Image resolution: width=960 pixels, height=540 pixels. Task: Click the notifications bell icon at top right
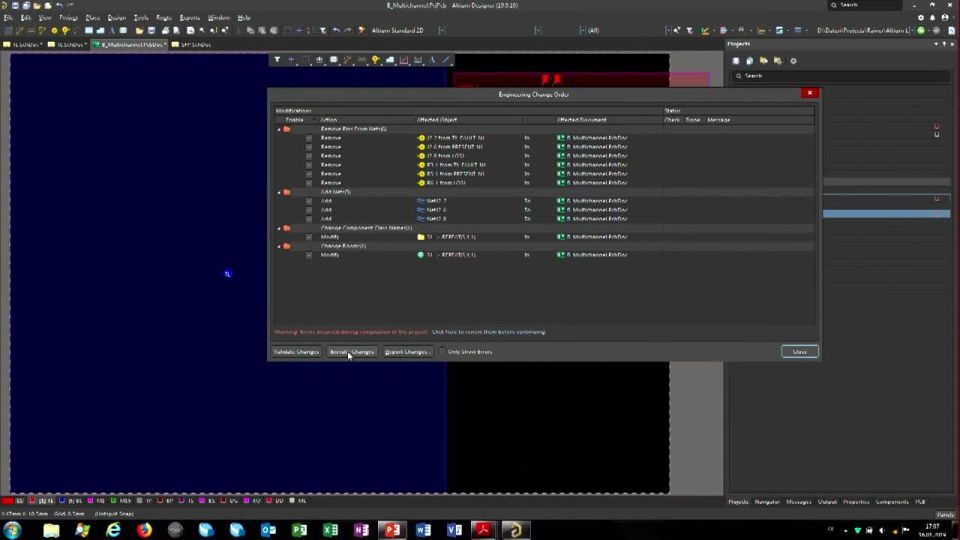932,18
